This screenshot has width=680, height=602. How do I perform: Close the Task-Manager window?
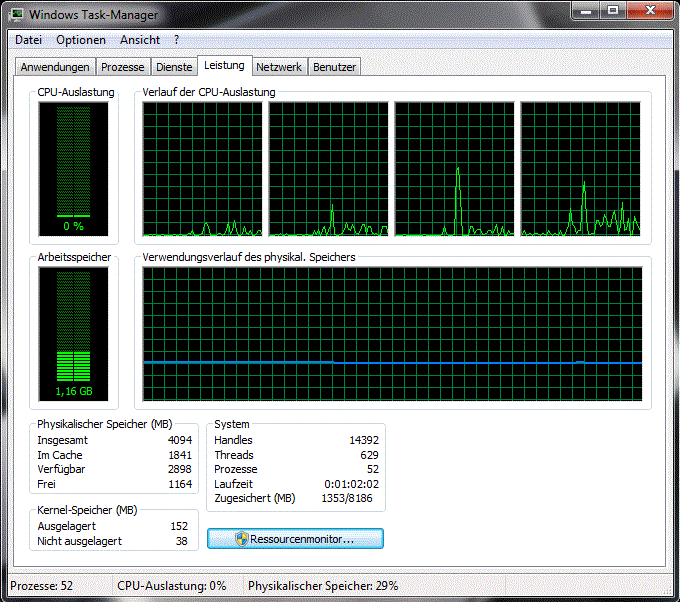tap(650, 10)
